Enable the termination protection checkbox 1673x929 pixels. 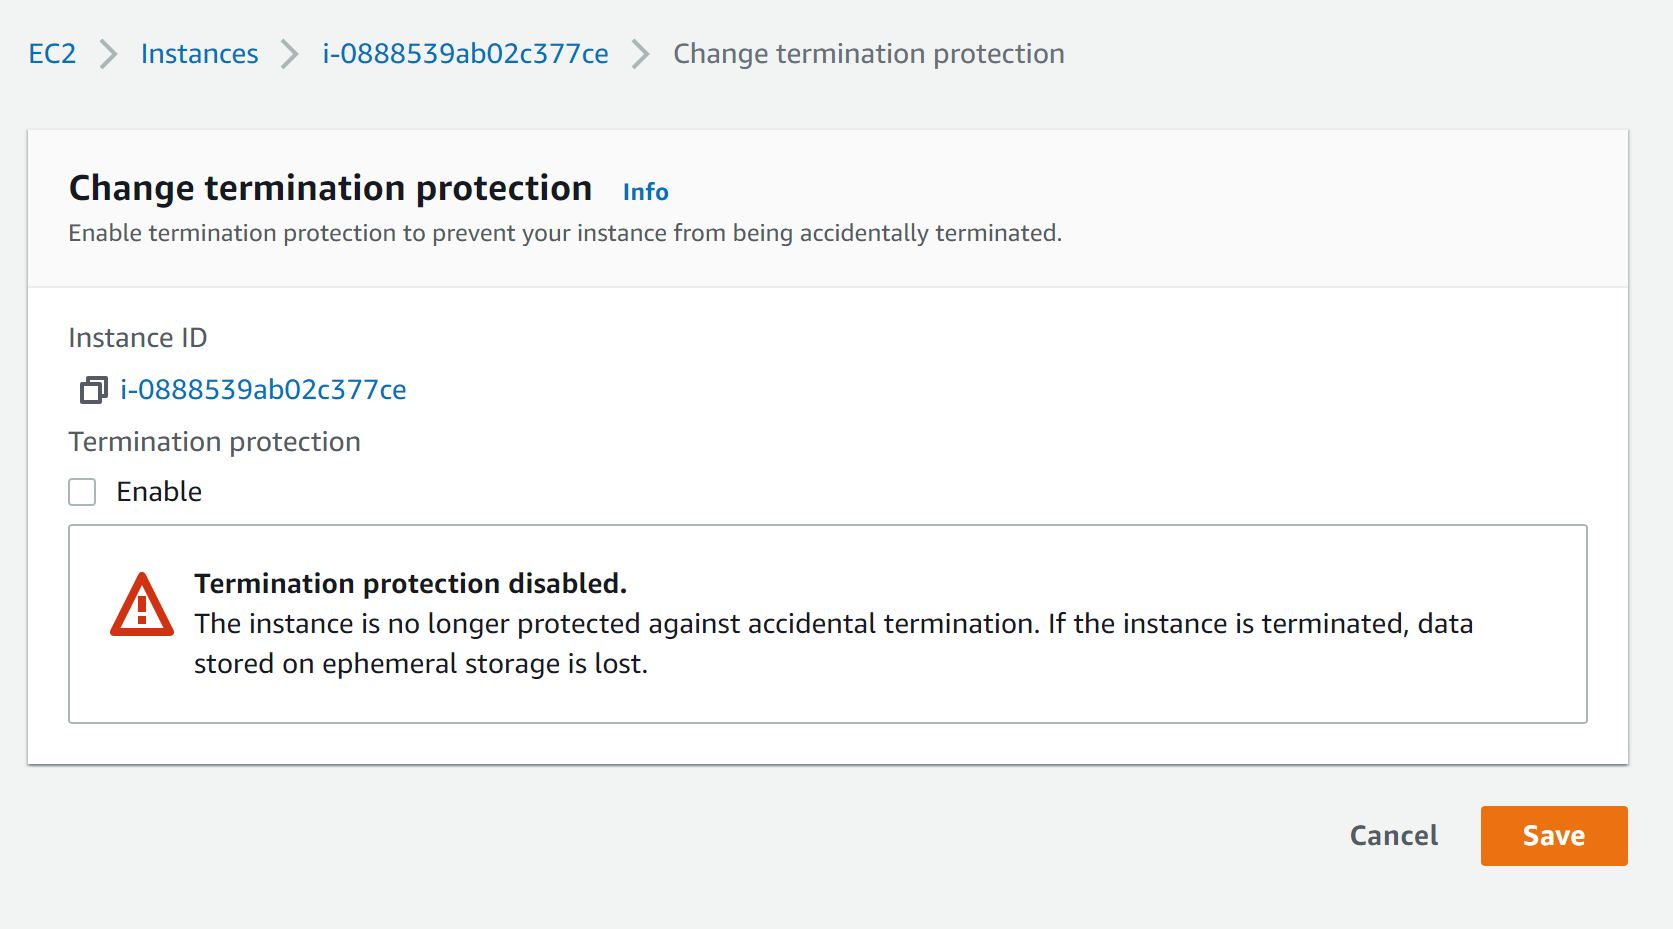(x=82, y=492)
